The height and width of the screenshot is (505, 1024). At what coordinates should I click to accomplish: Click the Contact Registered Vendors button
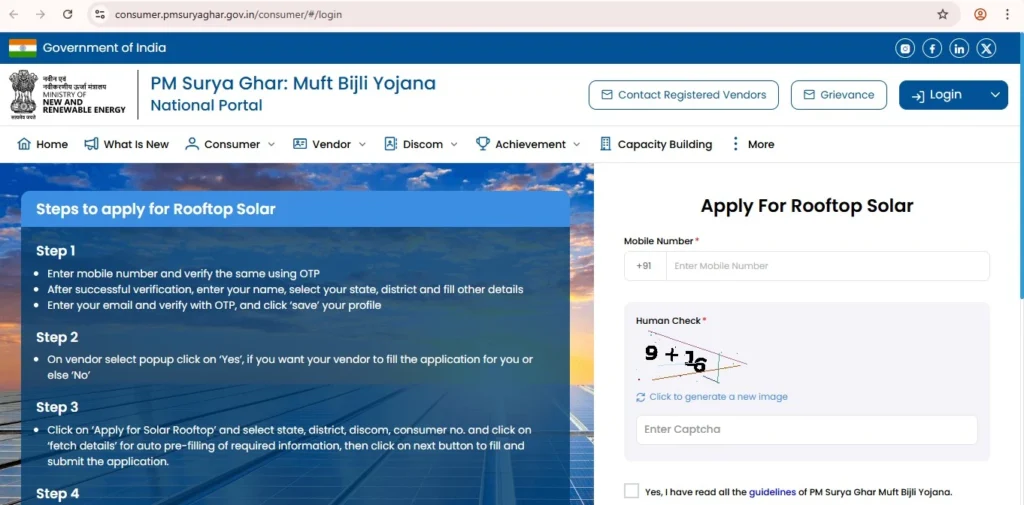coord(683,95)
